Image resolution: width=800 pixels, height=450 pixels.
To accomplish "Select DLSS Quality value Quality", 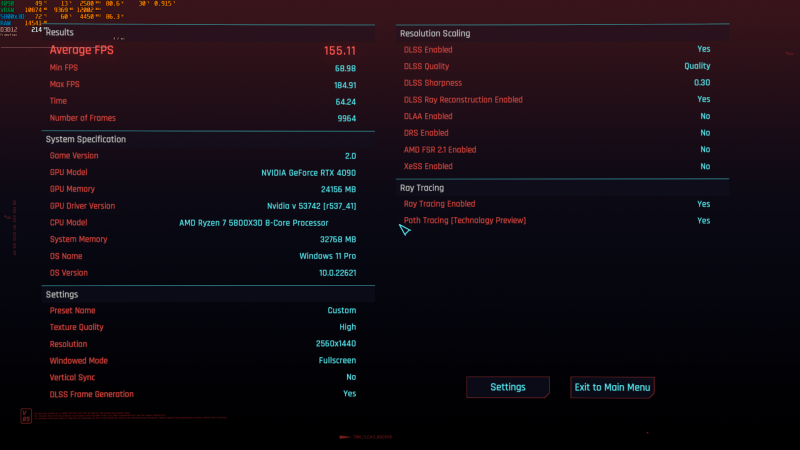I will [x=697, y=66].
